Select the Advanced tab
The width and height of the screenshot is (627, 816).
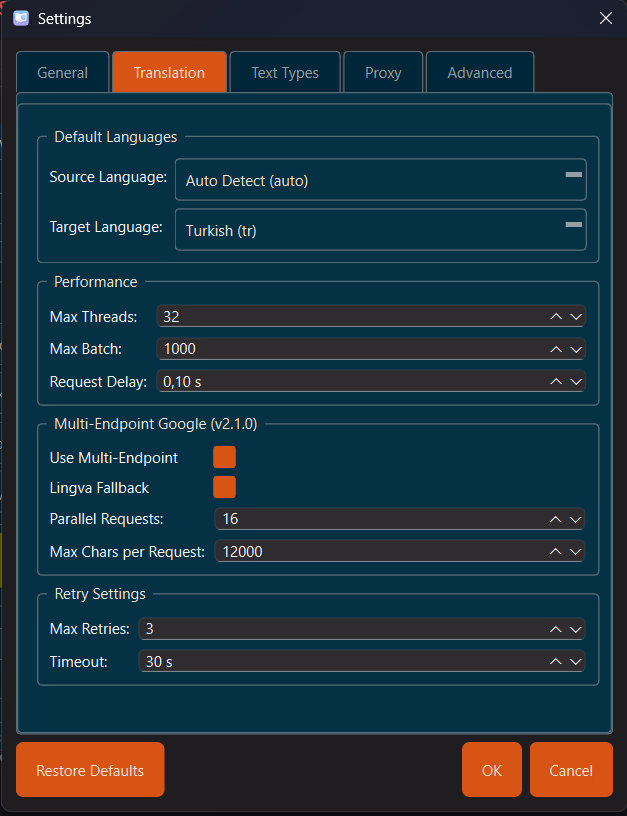coord(480,73)
